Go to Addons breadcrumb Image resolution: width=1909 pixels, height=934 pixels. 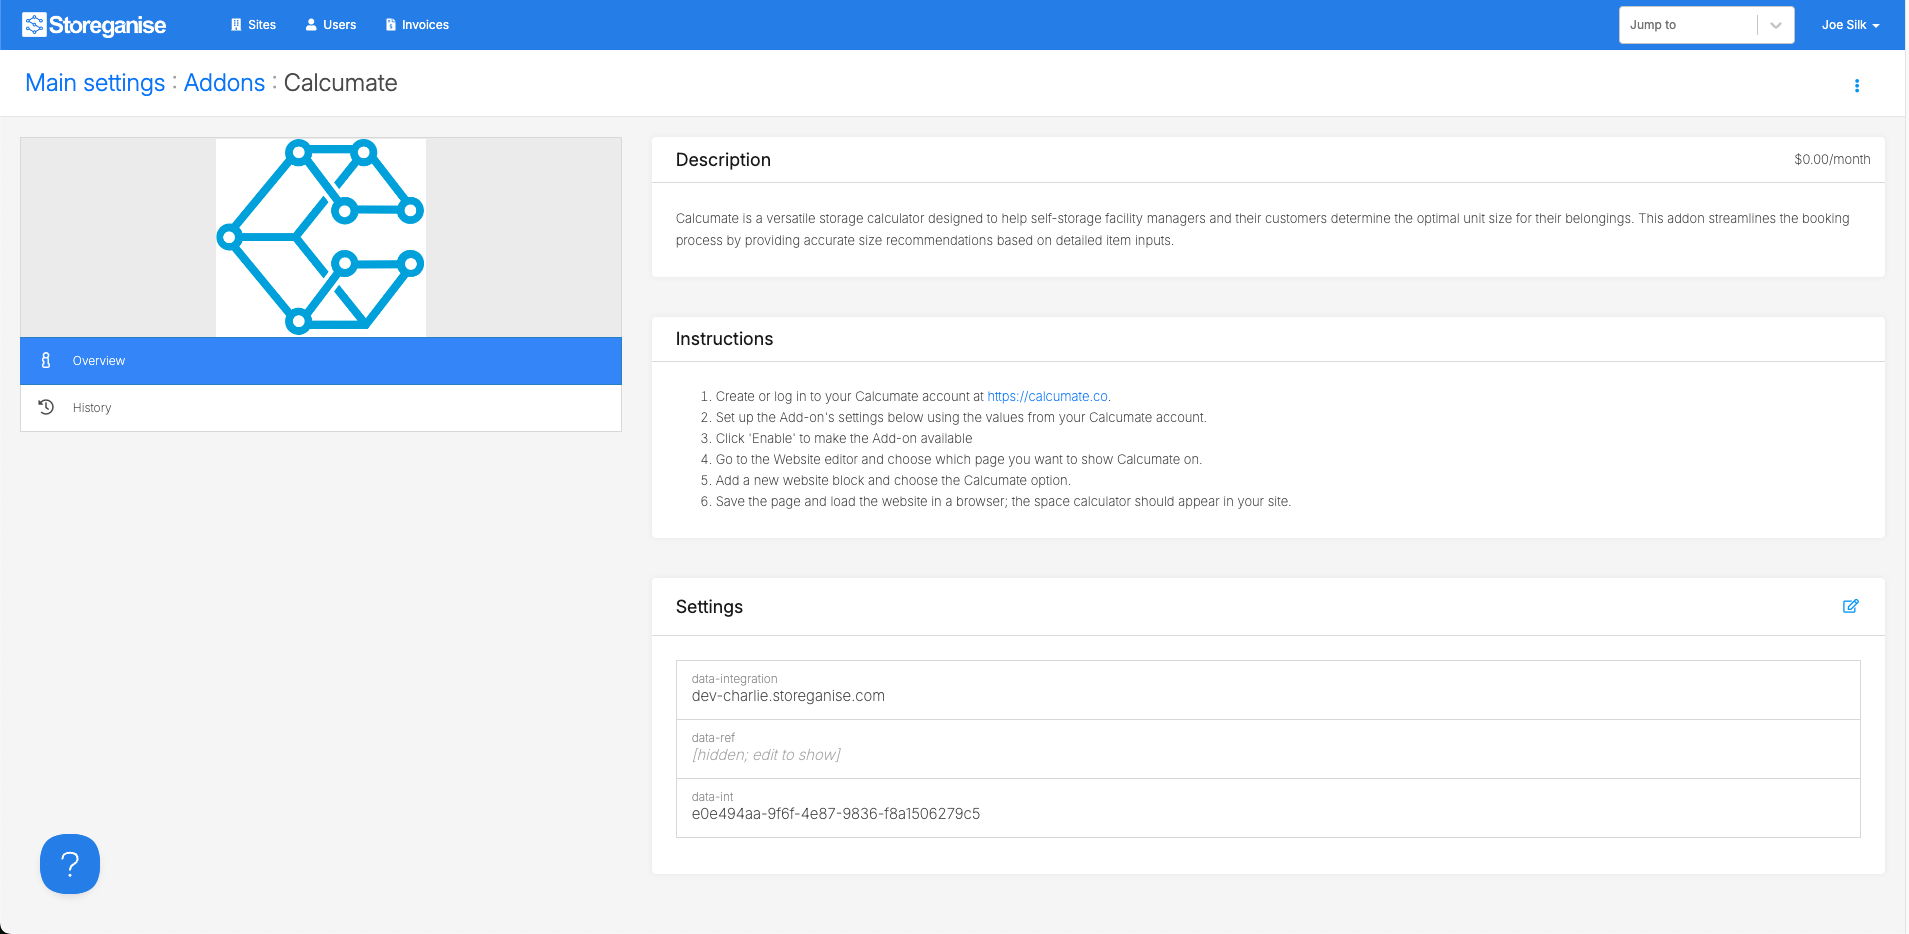pyautogui.click(x=224, y=83)
